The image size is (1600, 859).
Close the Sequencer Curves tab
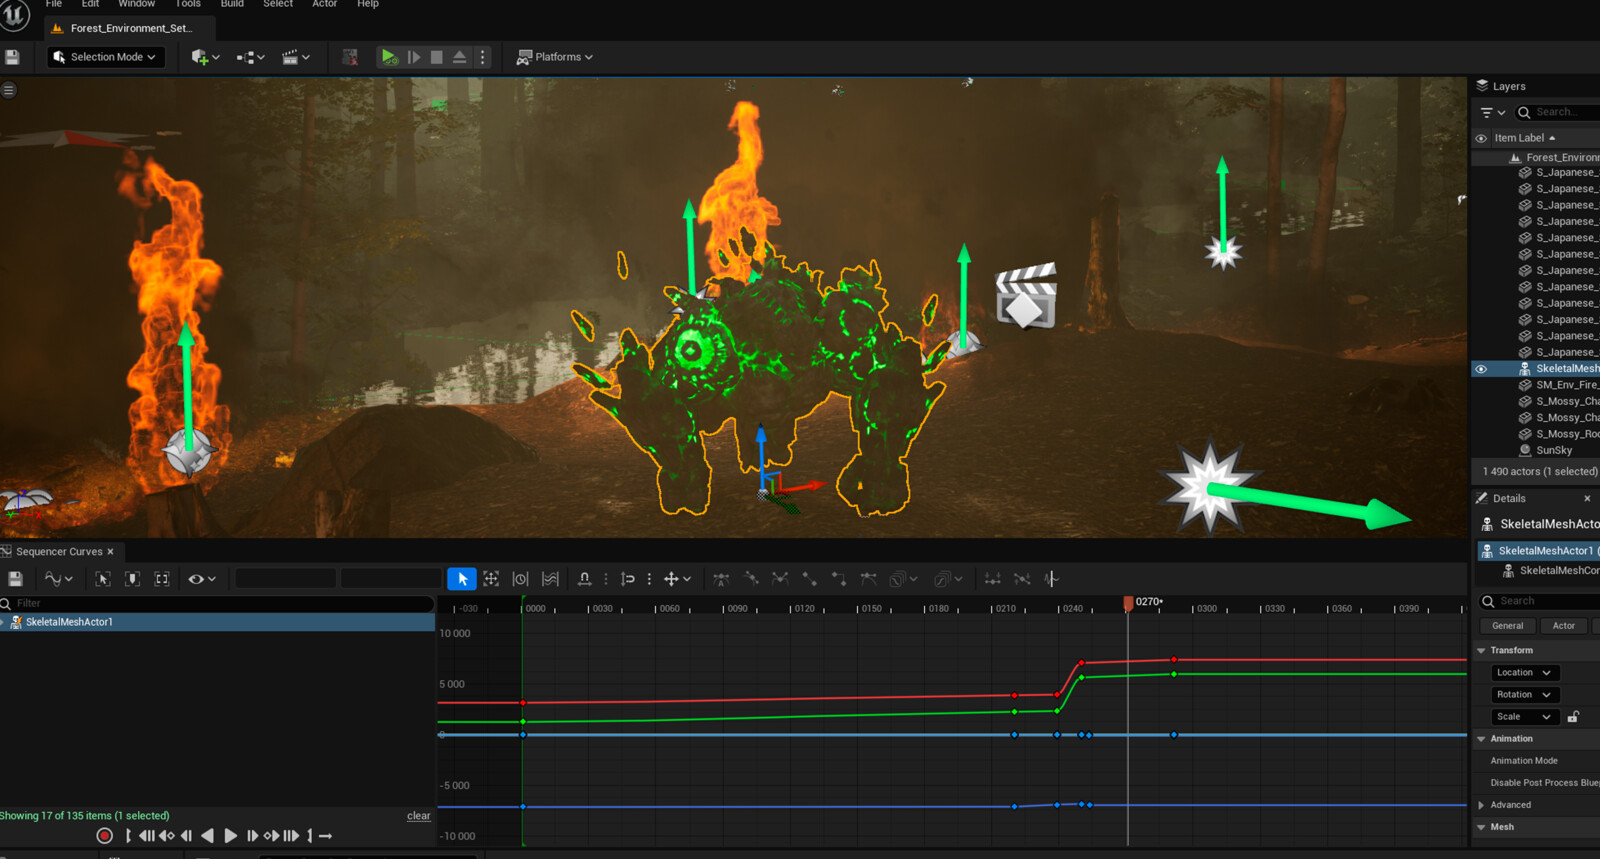point(110,552)
